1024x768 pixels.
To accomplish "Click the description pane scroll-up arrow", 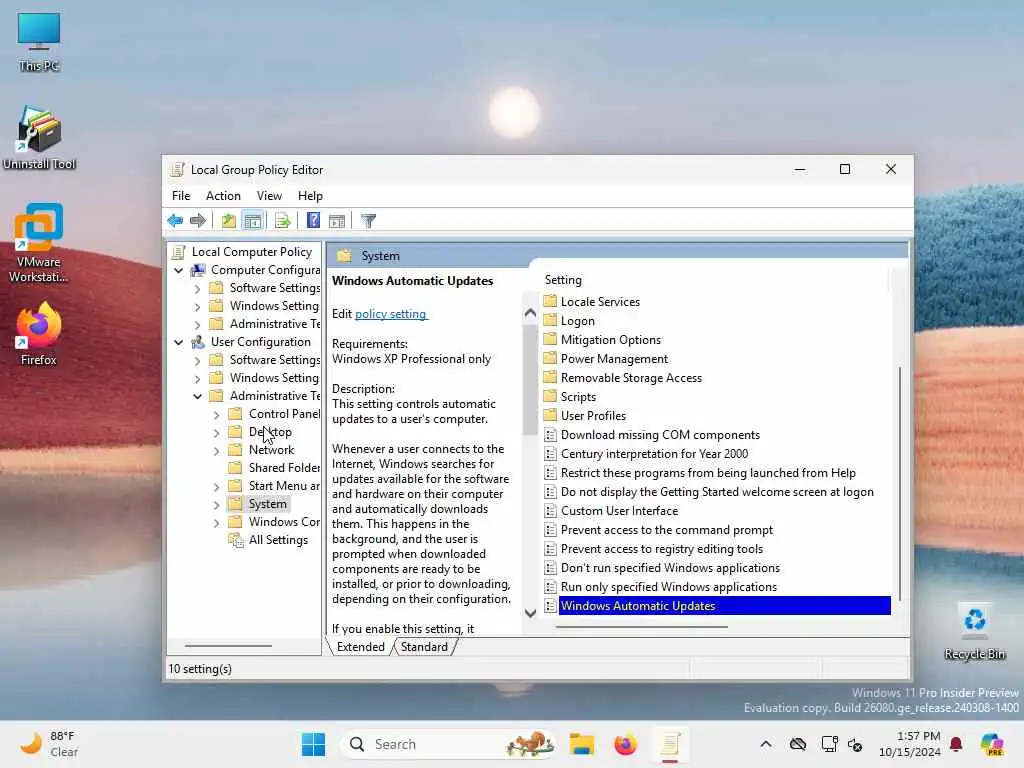I will [530, 313].
